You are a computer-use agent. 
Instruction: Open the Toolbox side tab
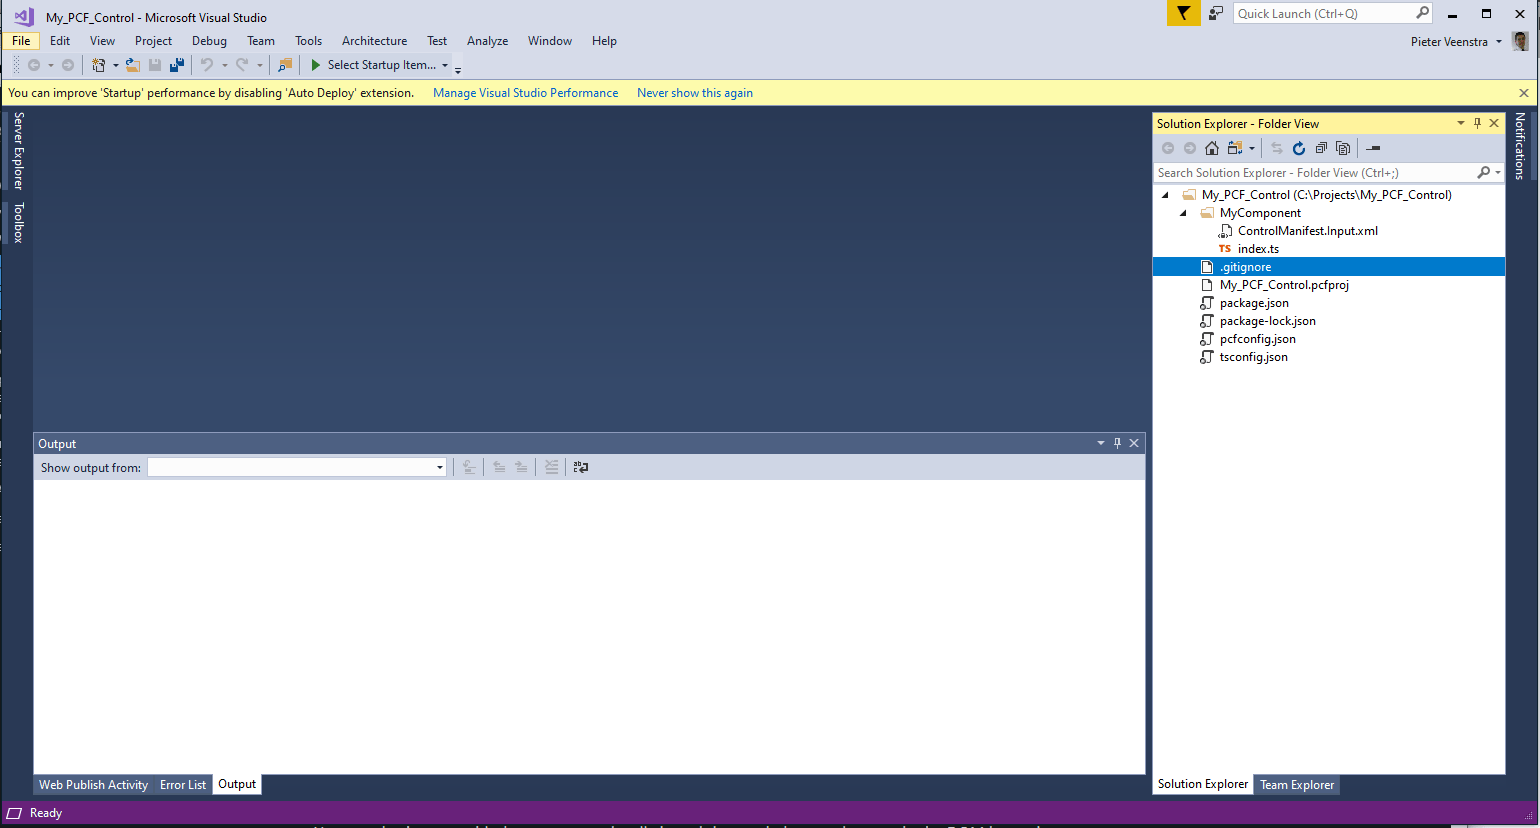[x=18, y=222]
